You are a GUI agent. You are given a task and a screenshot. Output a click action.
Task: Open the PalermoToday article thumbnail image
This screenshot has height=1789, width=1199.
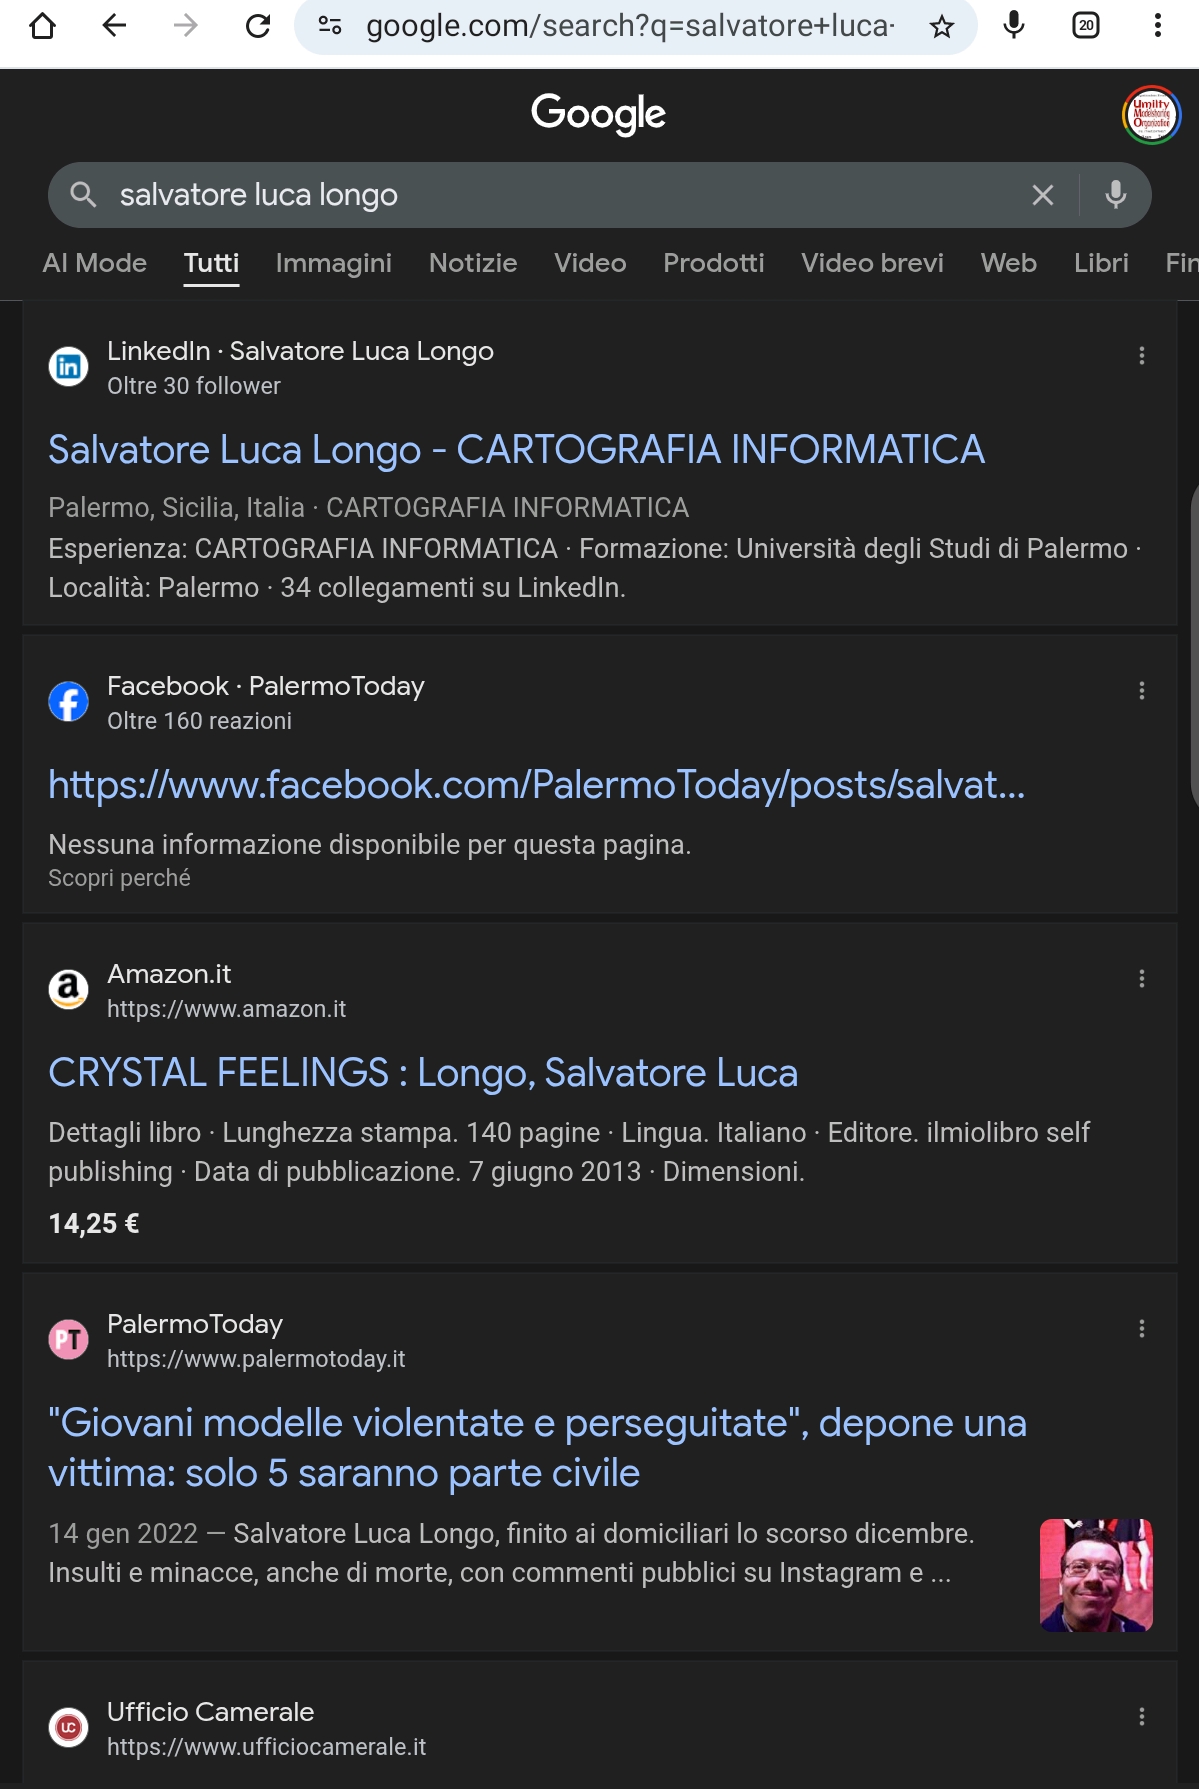(1096, 1575)
